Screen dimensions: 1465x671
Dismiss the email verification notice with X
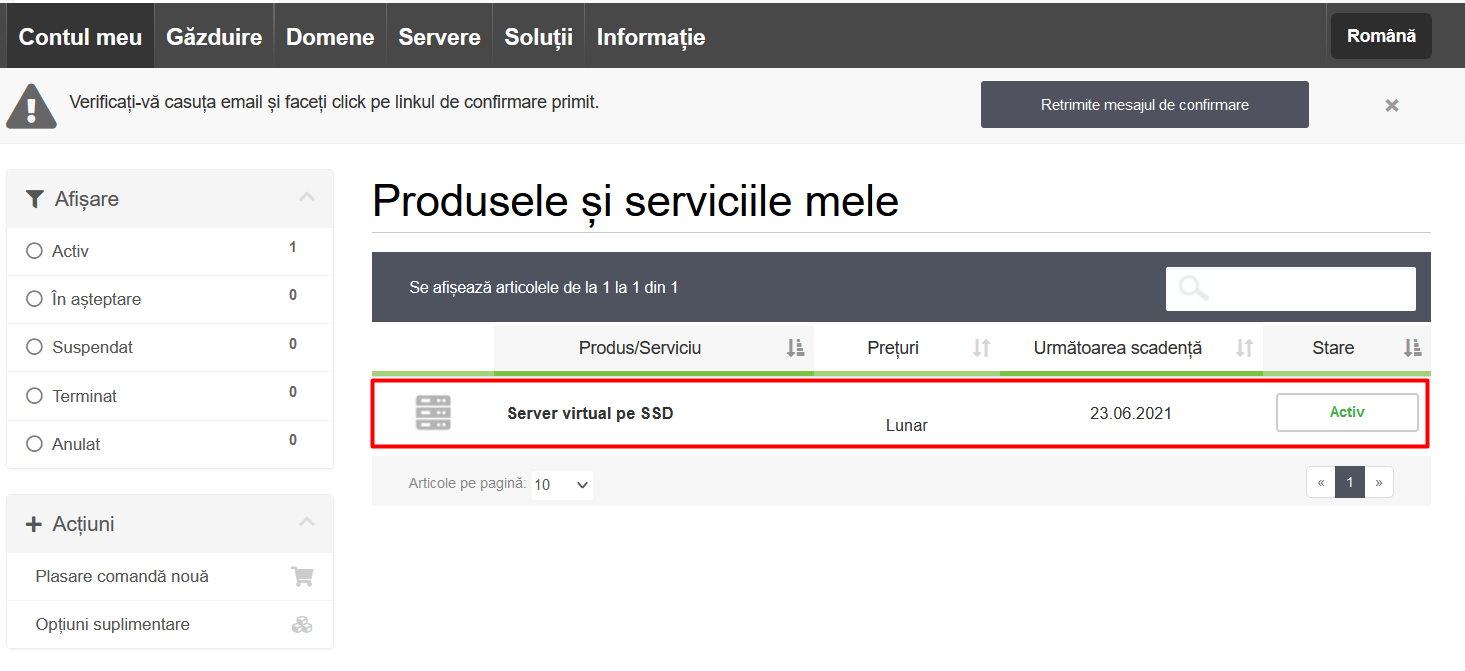click(x=1391, y=105)
